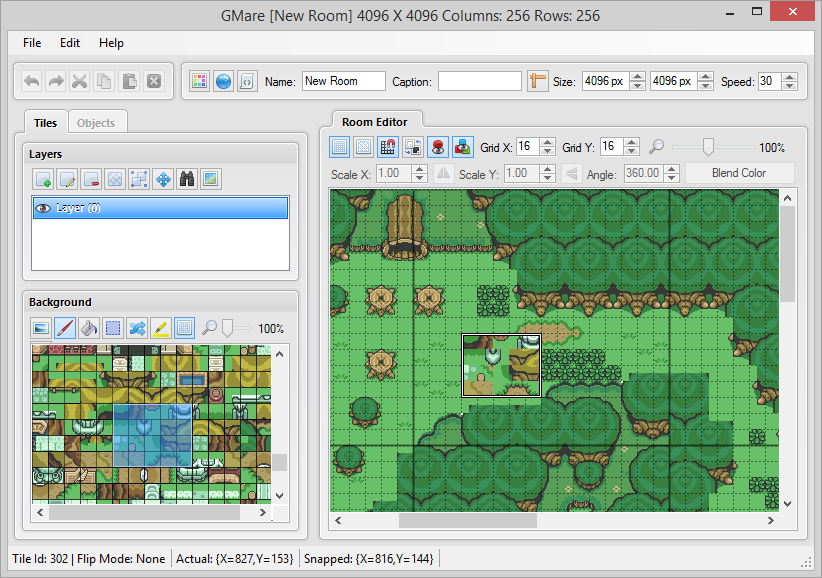Select the Room Editor tab
Image resolution: width=822 pixels, height=578 pixels.
[375, 122]
